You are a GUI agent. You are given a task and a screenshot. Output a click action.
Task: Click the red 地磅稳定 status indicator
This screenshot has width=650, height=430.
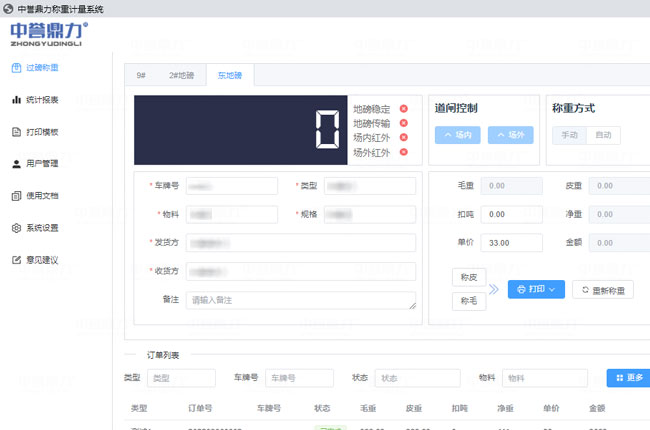point(404,109)
